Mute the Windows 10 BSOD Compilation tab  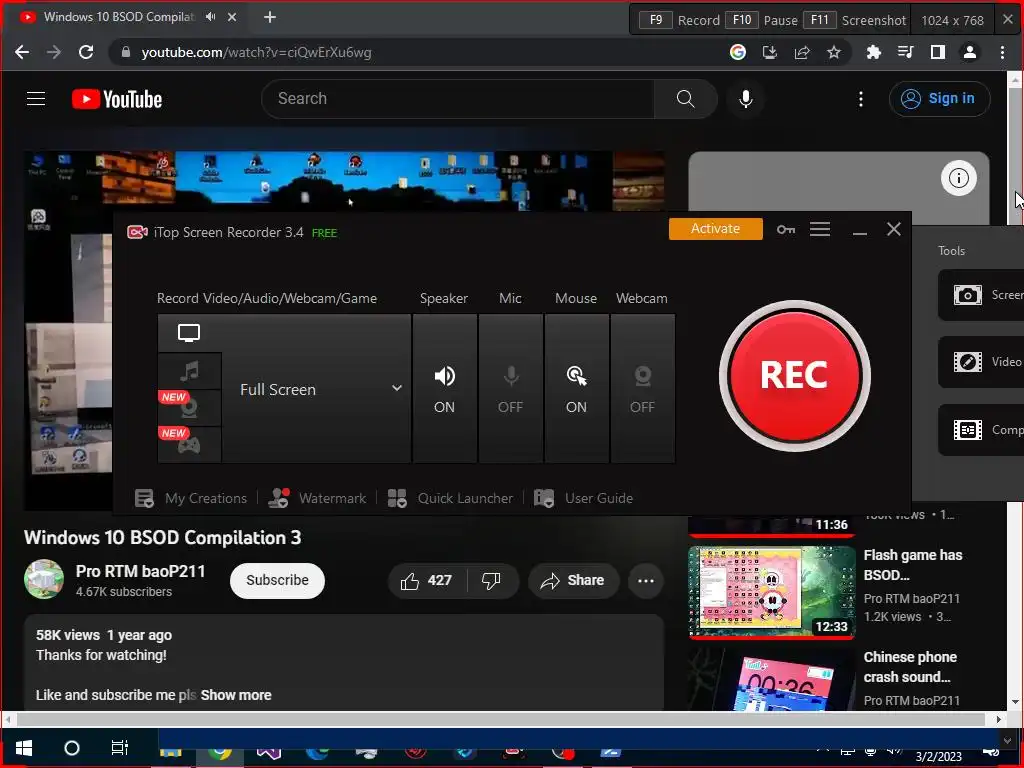[210, 17]
